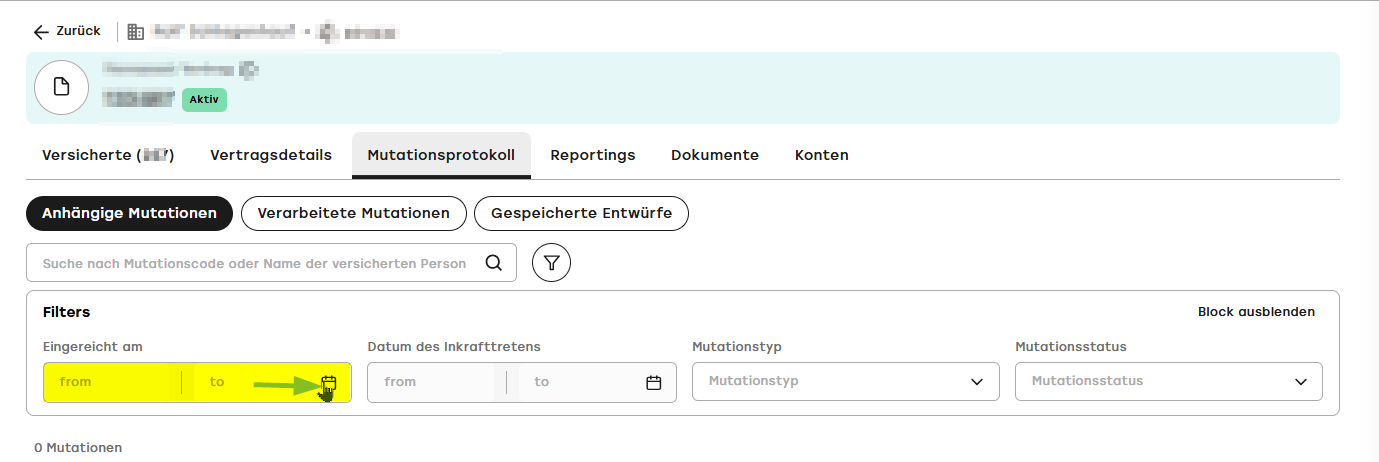Show Anhängige Mutationen

(129, 213)
